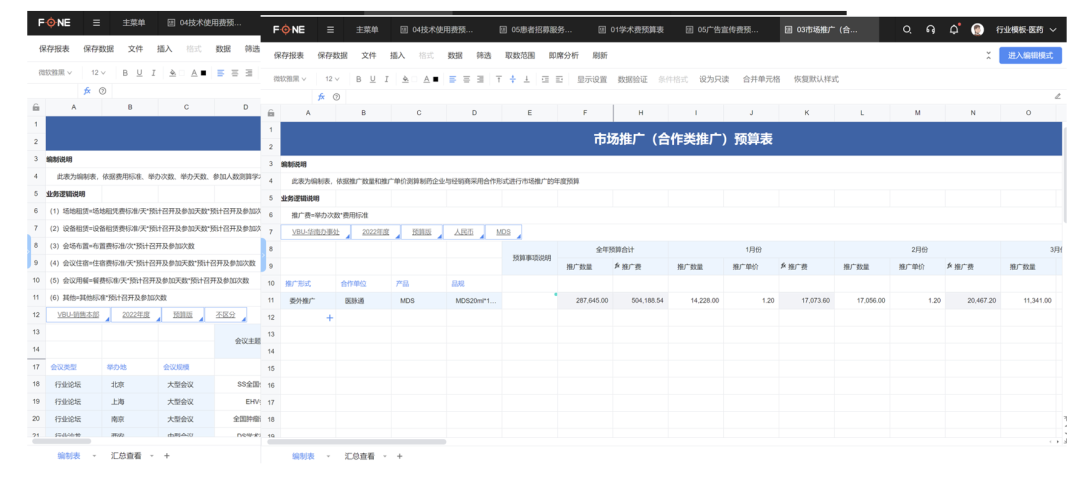This screenshot has height=490, width=1080.
Task: Toggle underline in back window toolbar
Action: pos(139,72)
